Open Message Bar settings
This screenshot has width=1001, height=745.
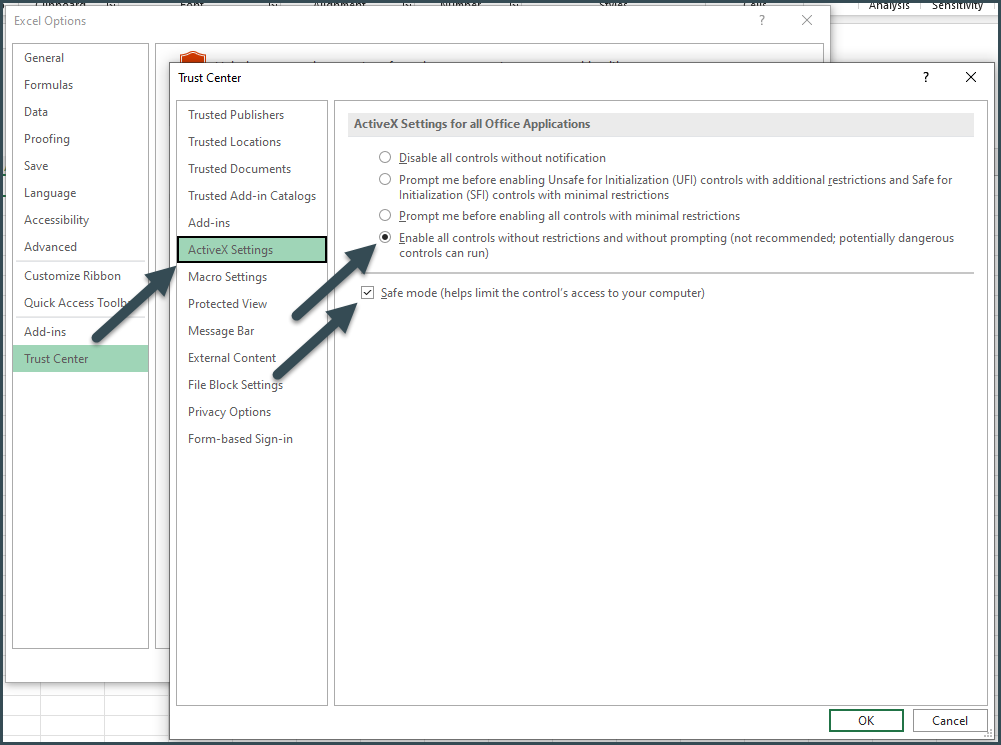click(x=219, y=330)
